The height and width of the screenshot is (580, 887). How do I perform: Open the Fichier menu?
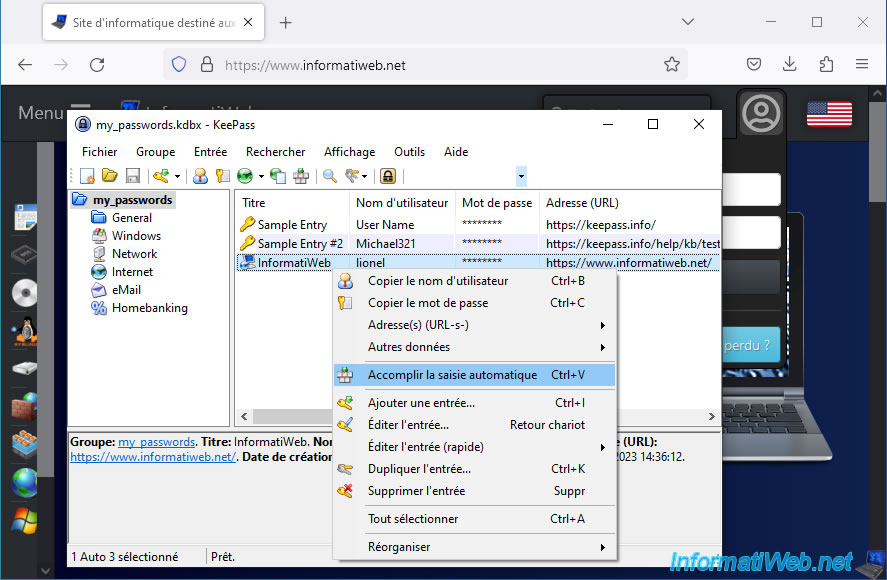click(x=100, y=152)
